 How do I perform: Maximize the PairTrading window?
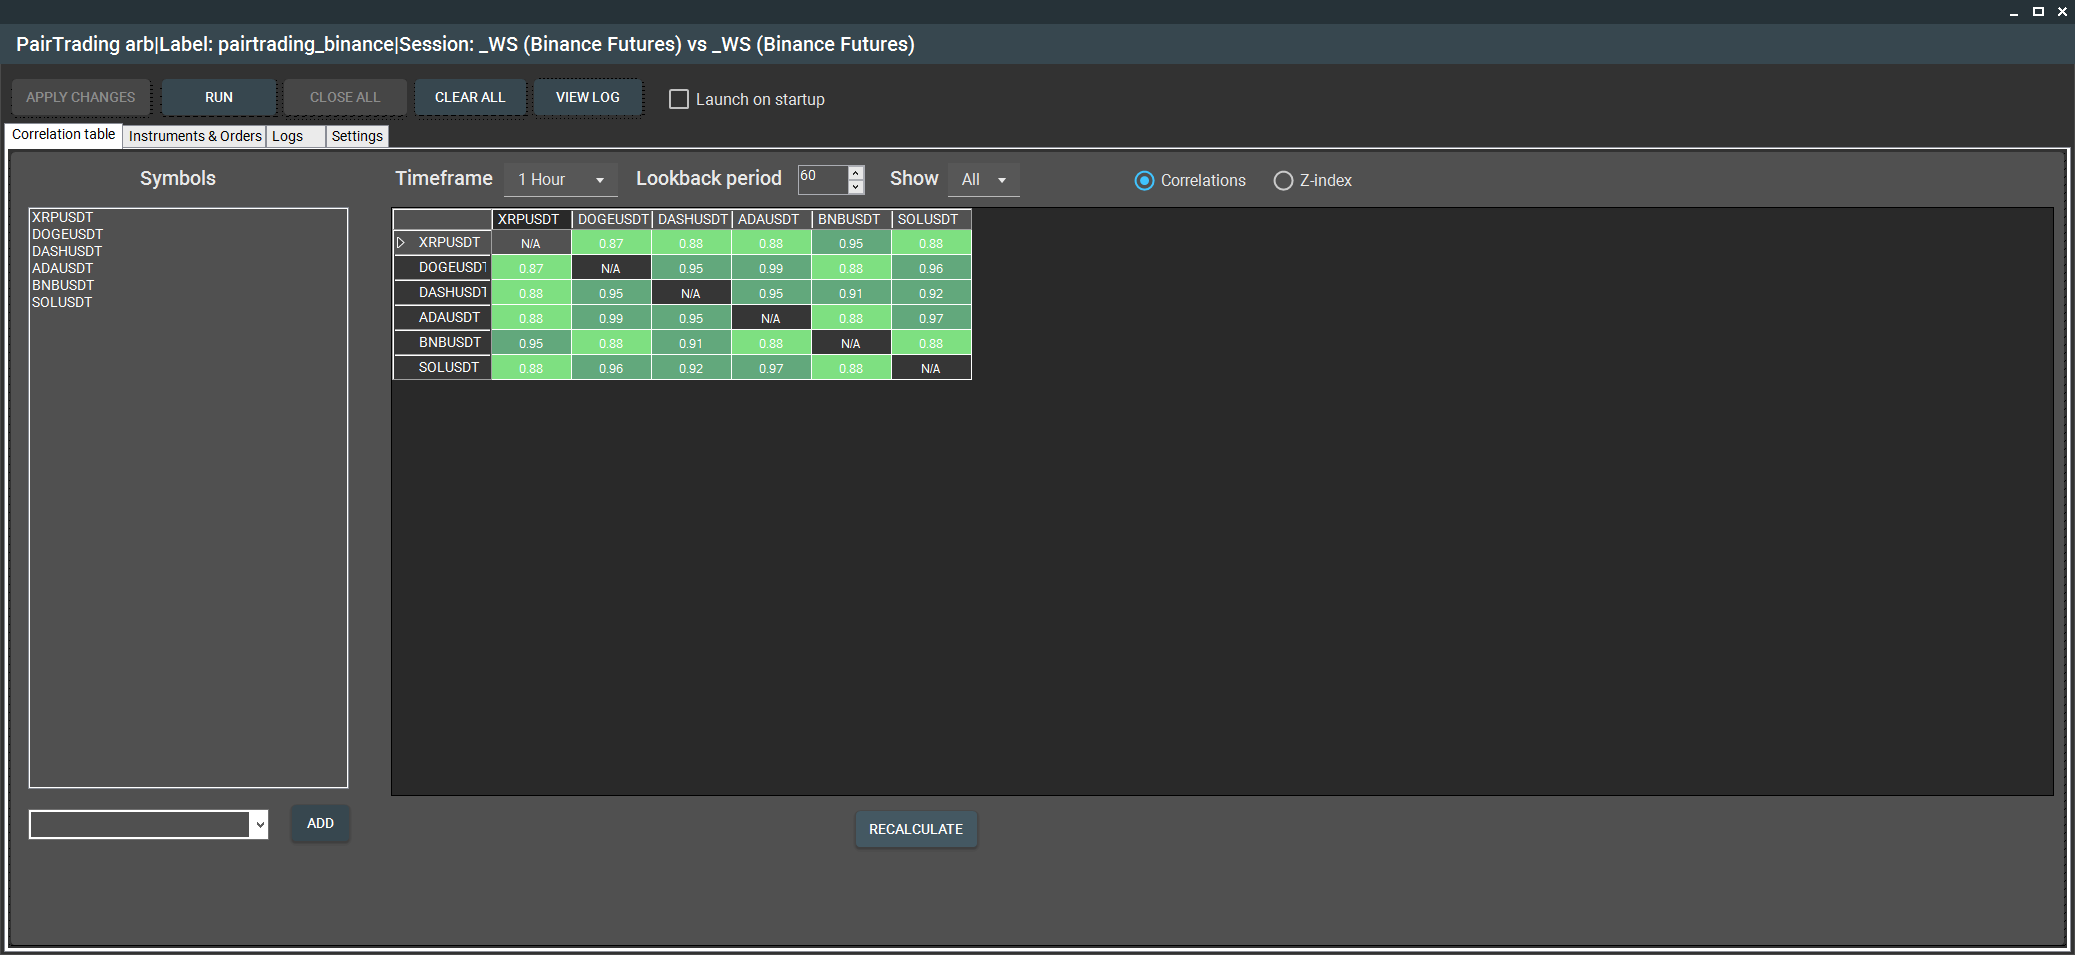click(x=2038, y=12)
